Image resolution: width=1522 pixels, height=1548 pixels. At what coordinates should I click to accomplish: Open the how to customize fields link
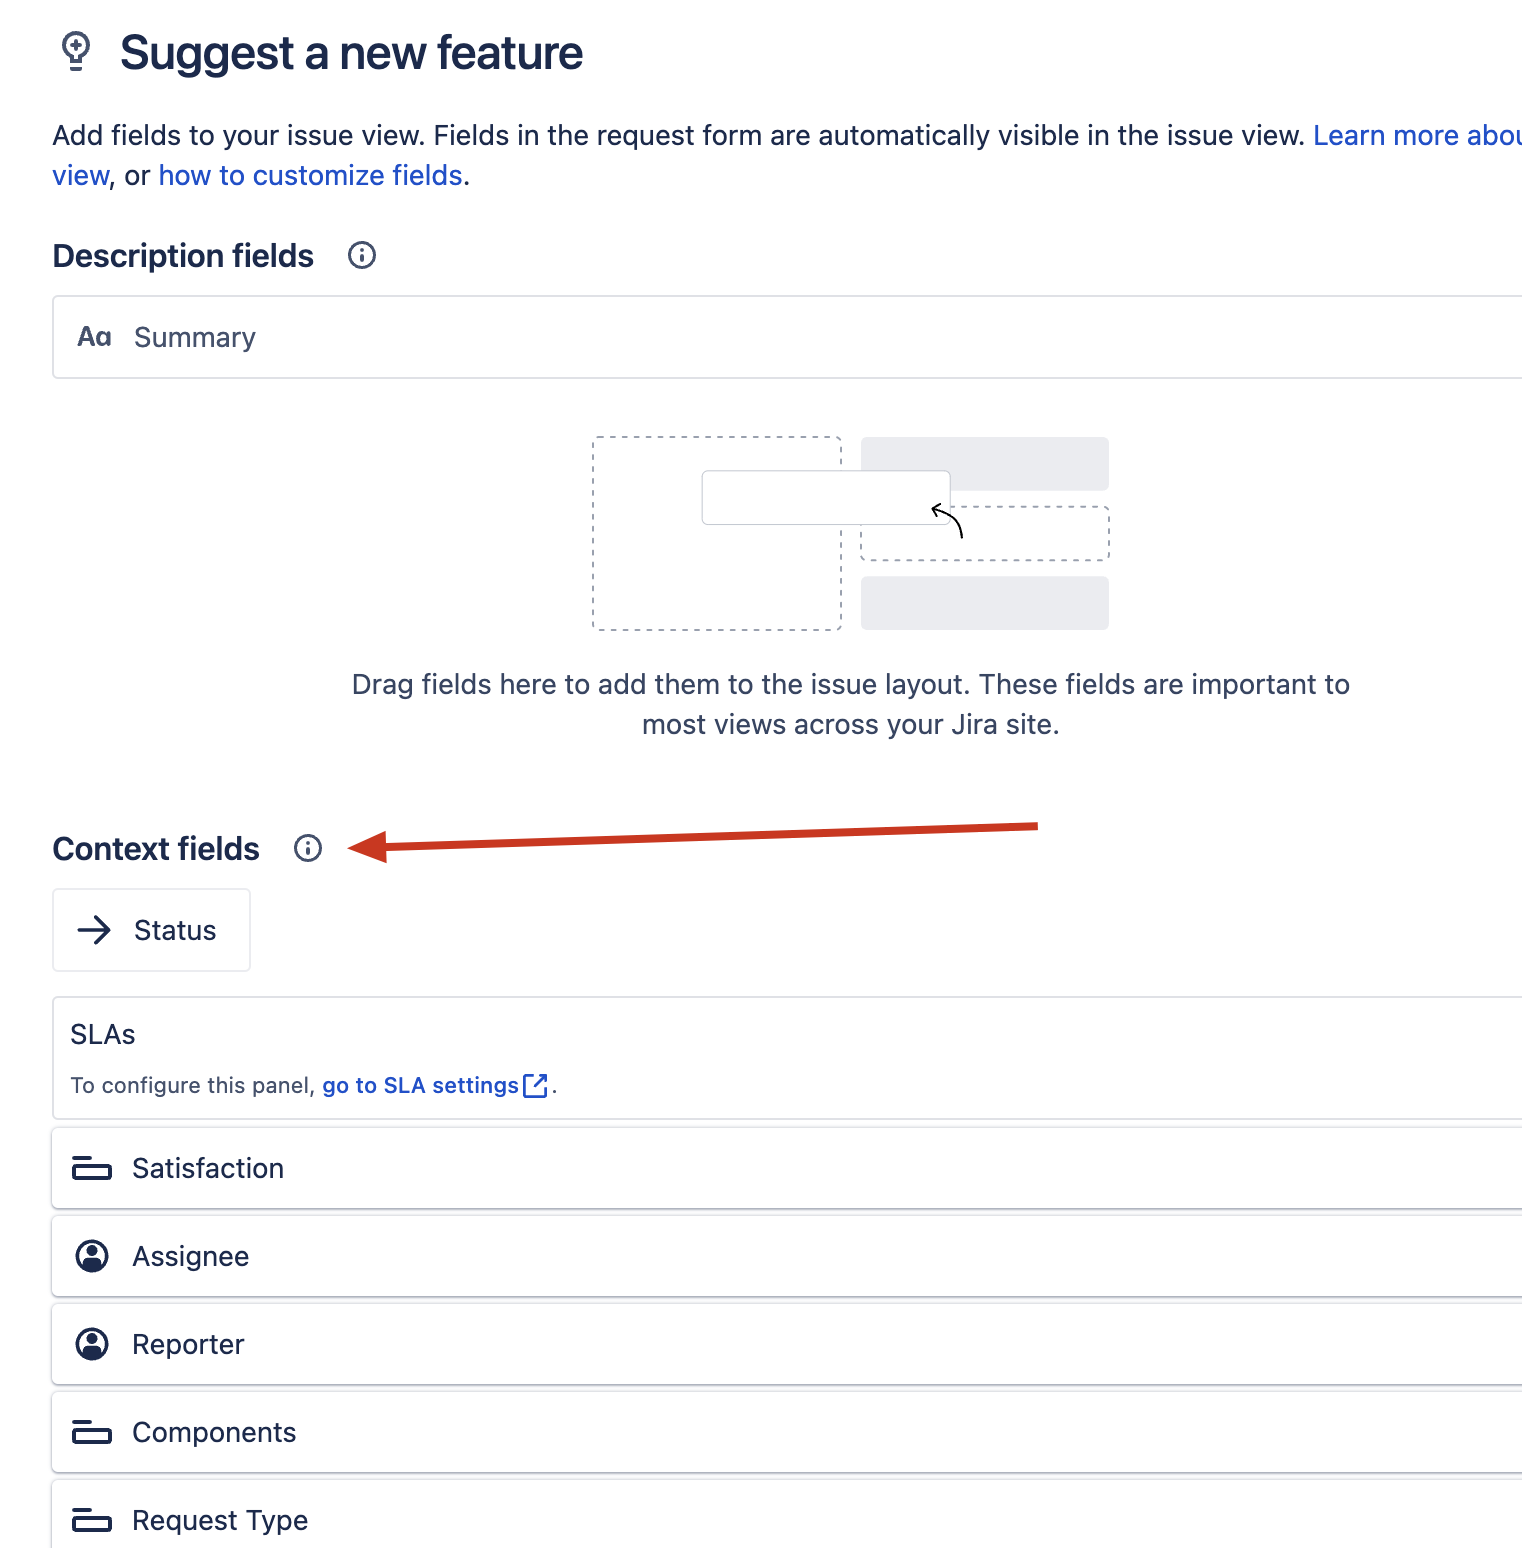311,175
